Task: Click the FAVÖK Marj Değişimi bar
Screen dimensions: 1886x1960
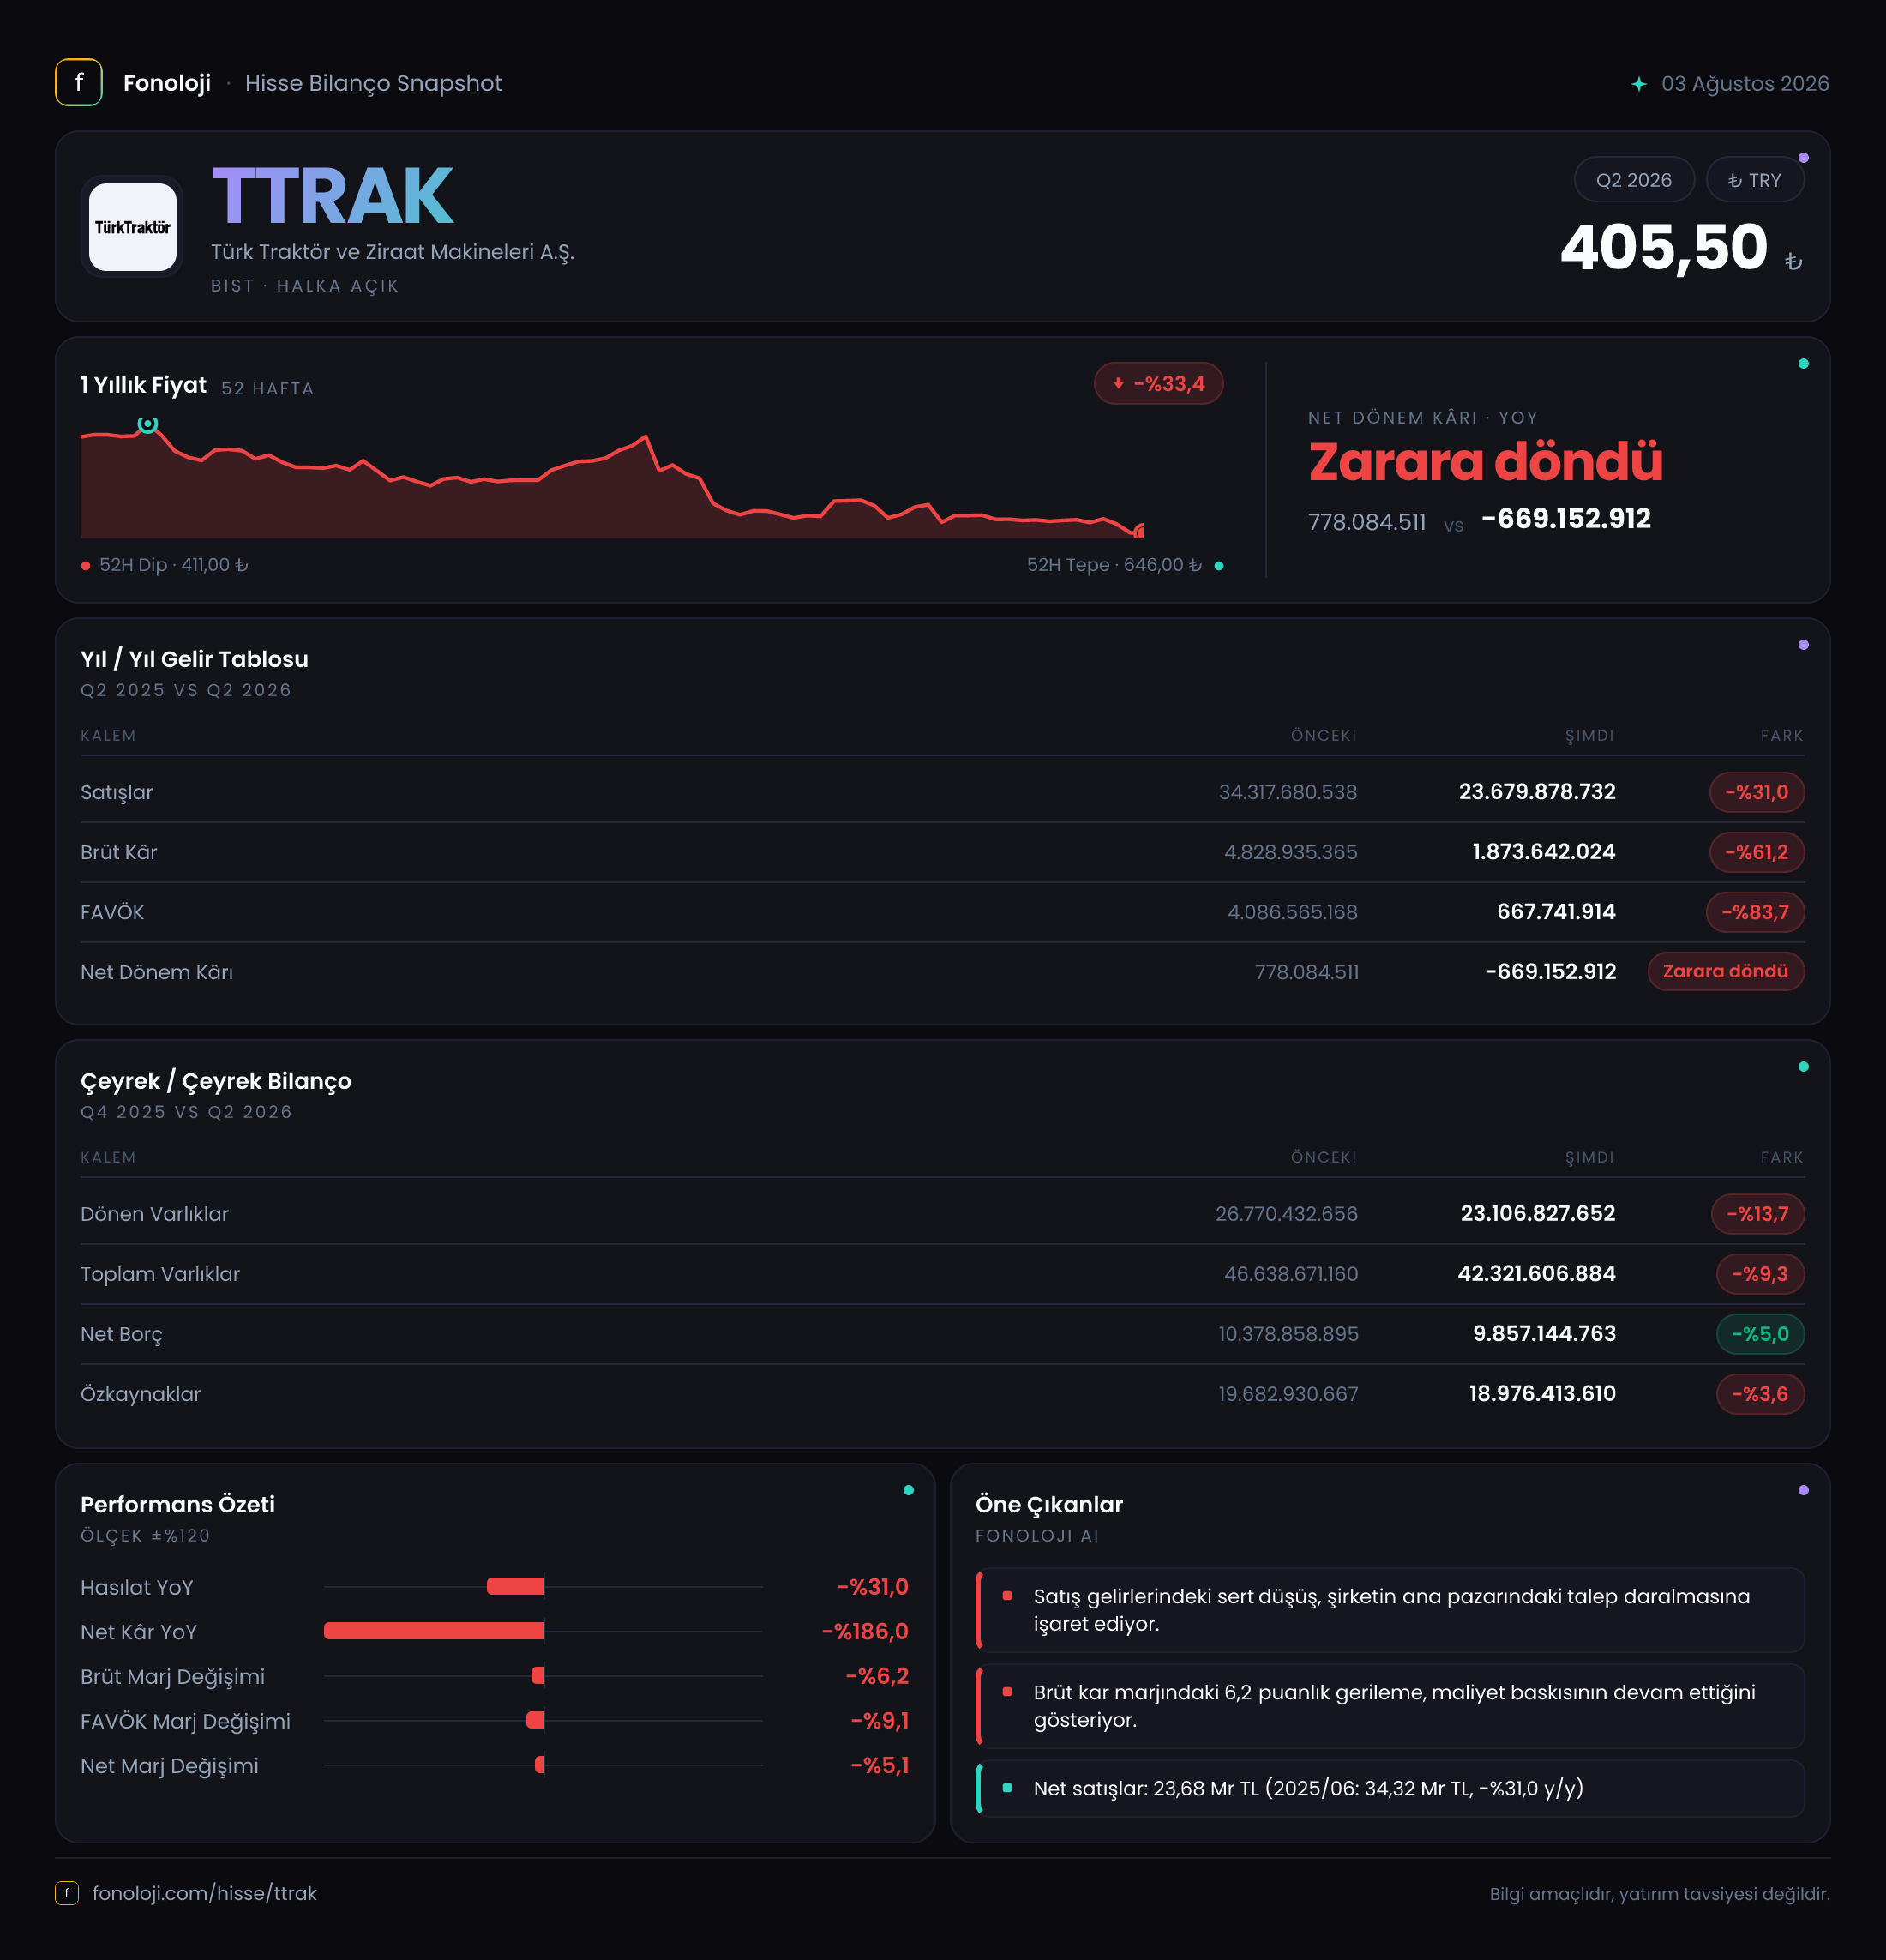Action: [x=535, y=1720]
